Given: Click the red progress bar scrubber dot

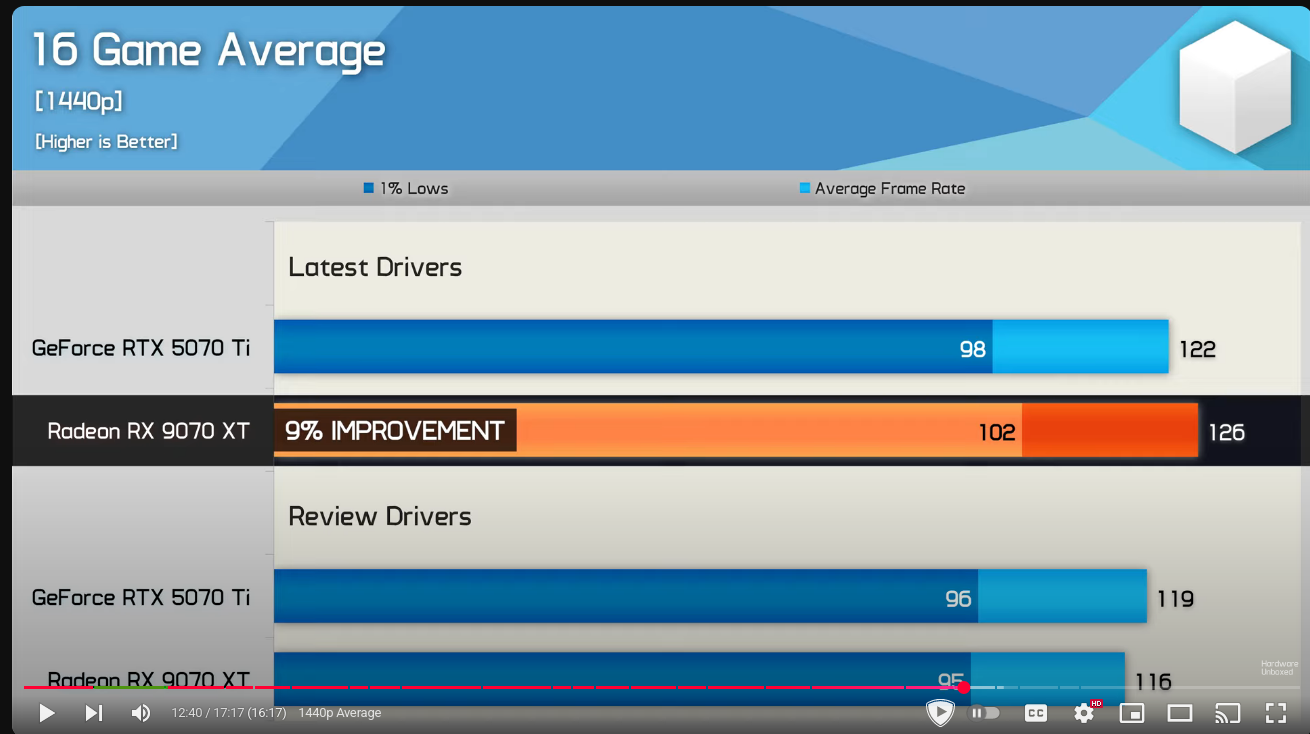Looking at the screenshot, I should tap(963, 687).
